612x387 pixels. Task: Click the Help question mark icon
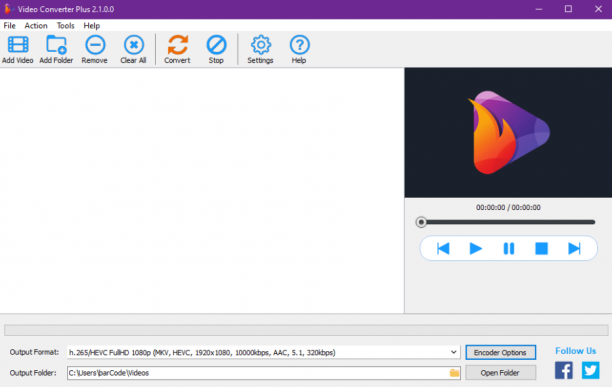coord(299,44)
